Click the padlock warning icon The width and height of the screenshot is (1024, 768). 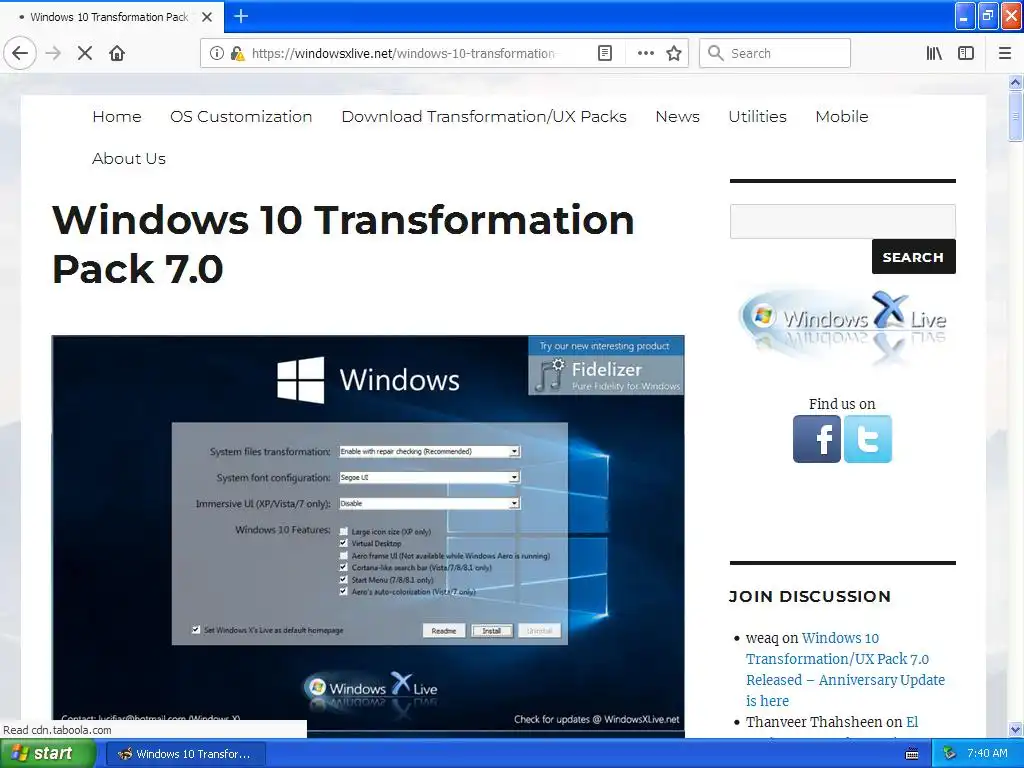tap(238, 53)
